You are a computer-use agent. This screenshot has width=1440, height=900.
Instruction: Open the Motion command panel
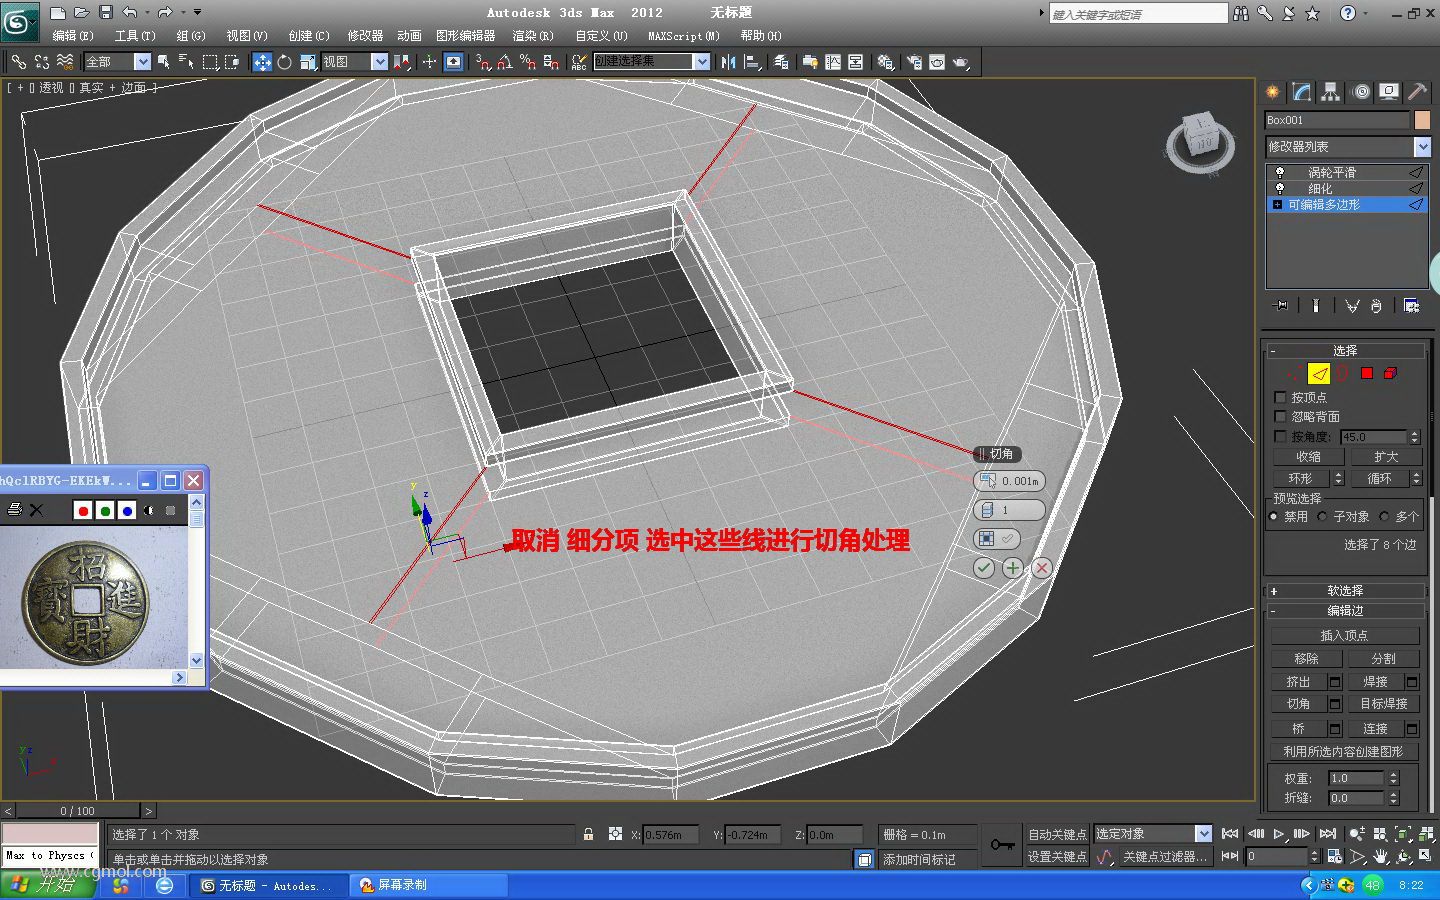click(x=1360, y=92)
